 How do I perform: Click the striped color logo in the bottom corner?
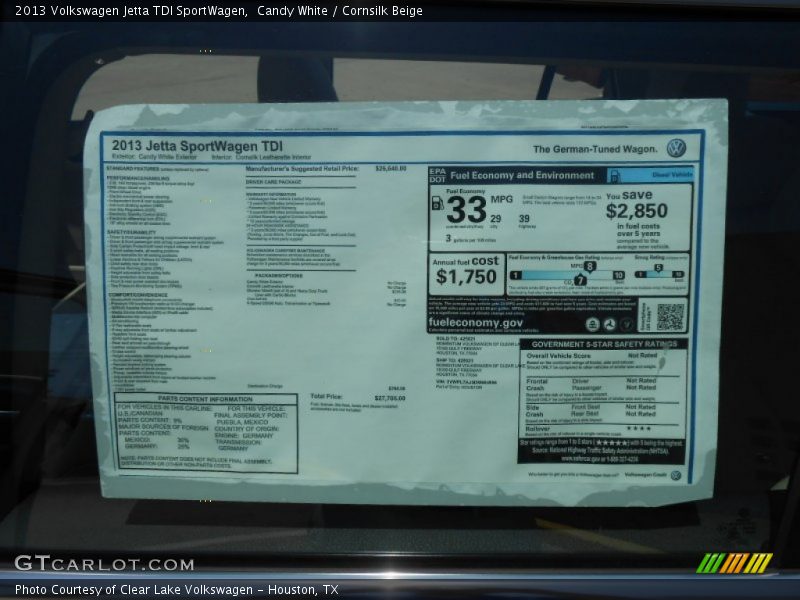[734, 563]
